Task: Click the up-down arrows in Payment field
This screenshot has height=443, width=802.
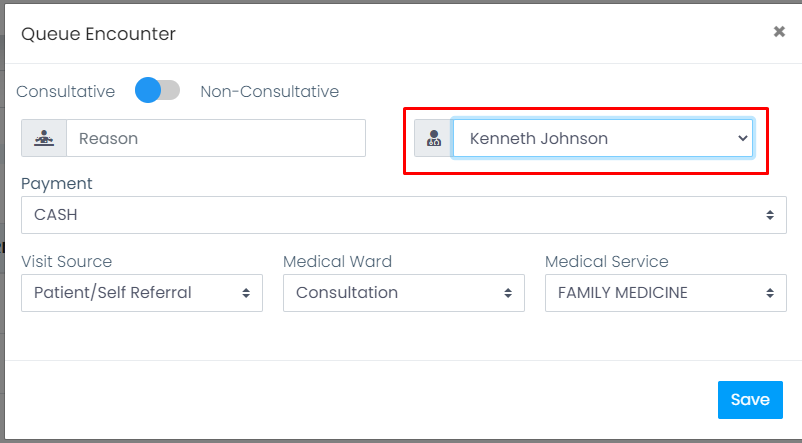Action: 770,215
